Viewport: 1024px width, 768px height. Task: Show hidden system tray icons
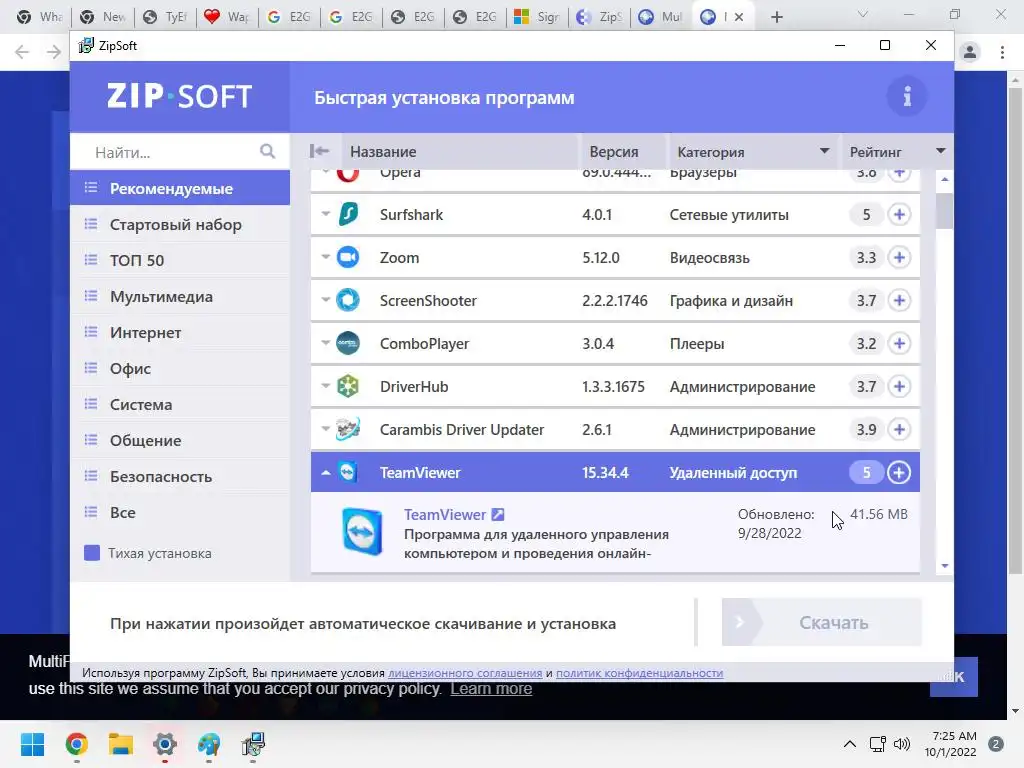(850, 744)
